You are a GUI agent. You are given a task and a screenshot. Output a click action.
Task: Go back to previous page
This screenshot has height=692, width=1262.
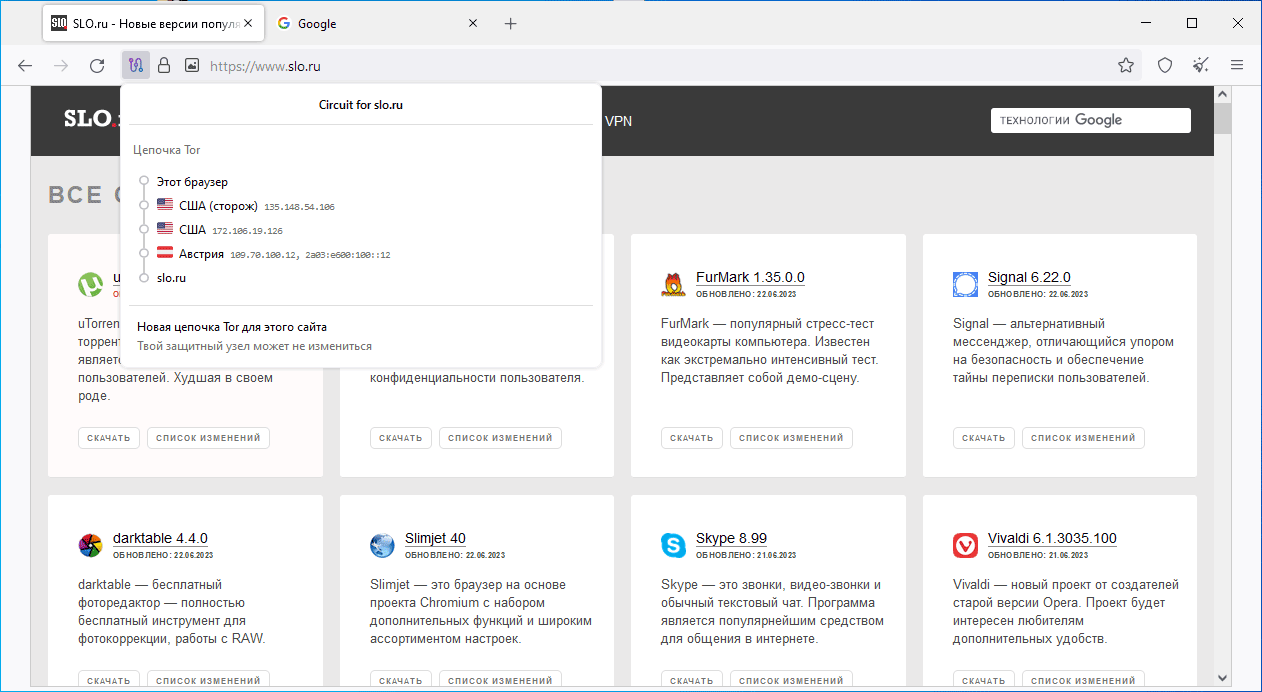tap(25, 65)
